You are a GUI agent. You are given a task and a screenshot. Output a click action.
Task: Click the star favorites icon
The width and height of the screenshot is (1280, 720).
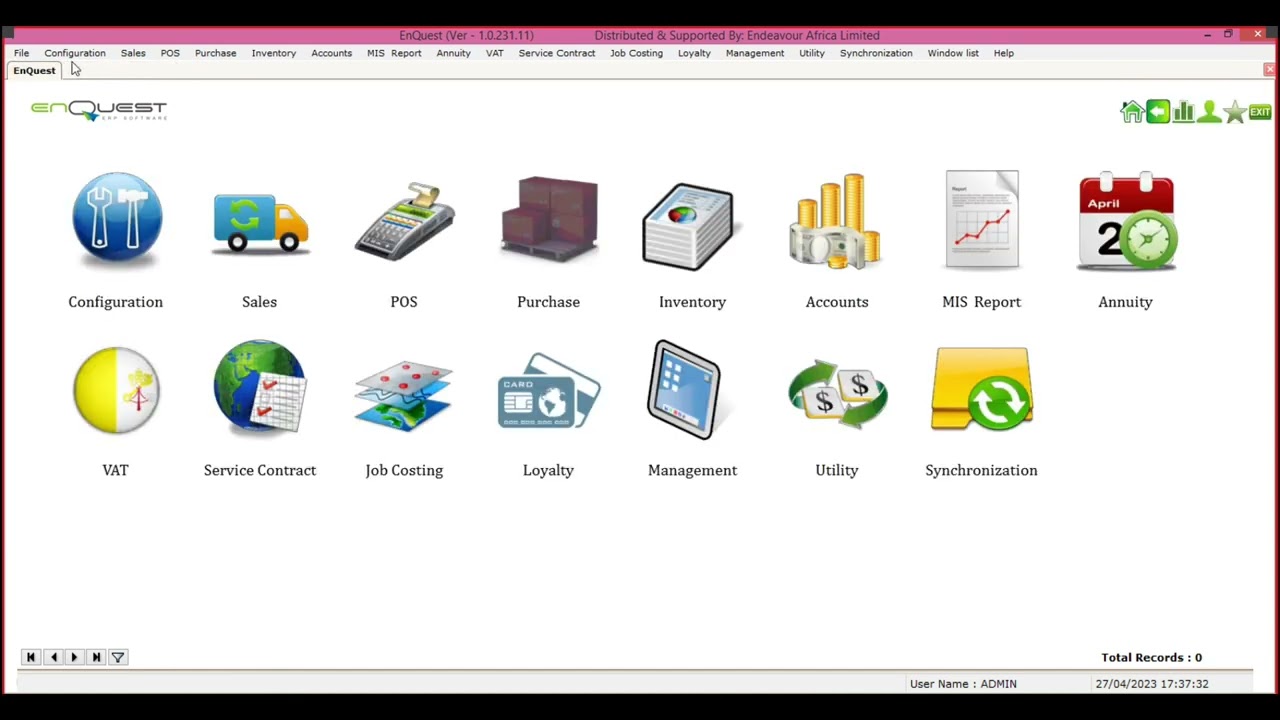click(1235, 112)
